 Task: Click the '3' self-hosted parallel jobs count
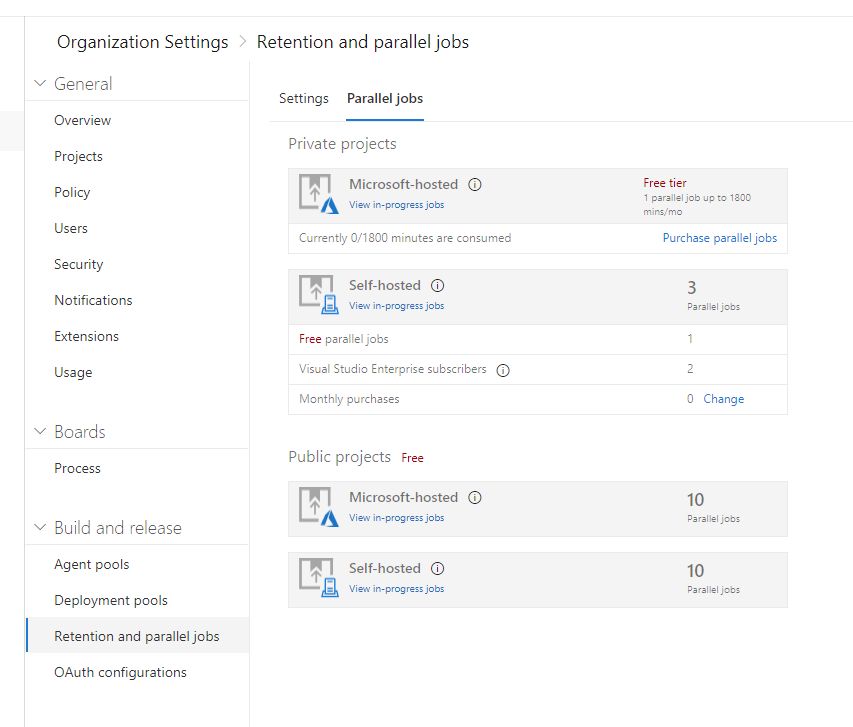pos(691,287)
